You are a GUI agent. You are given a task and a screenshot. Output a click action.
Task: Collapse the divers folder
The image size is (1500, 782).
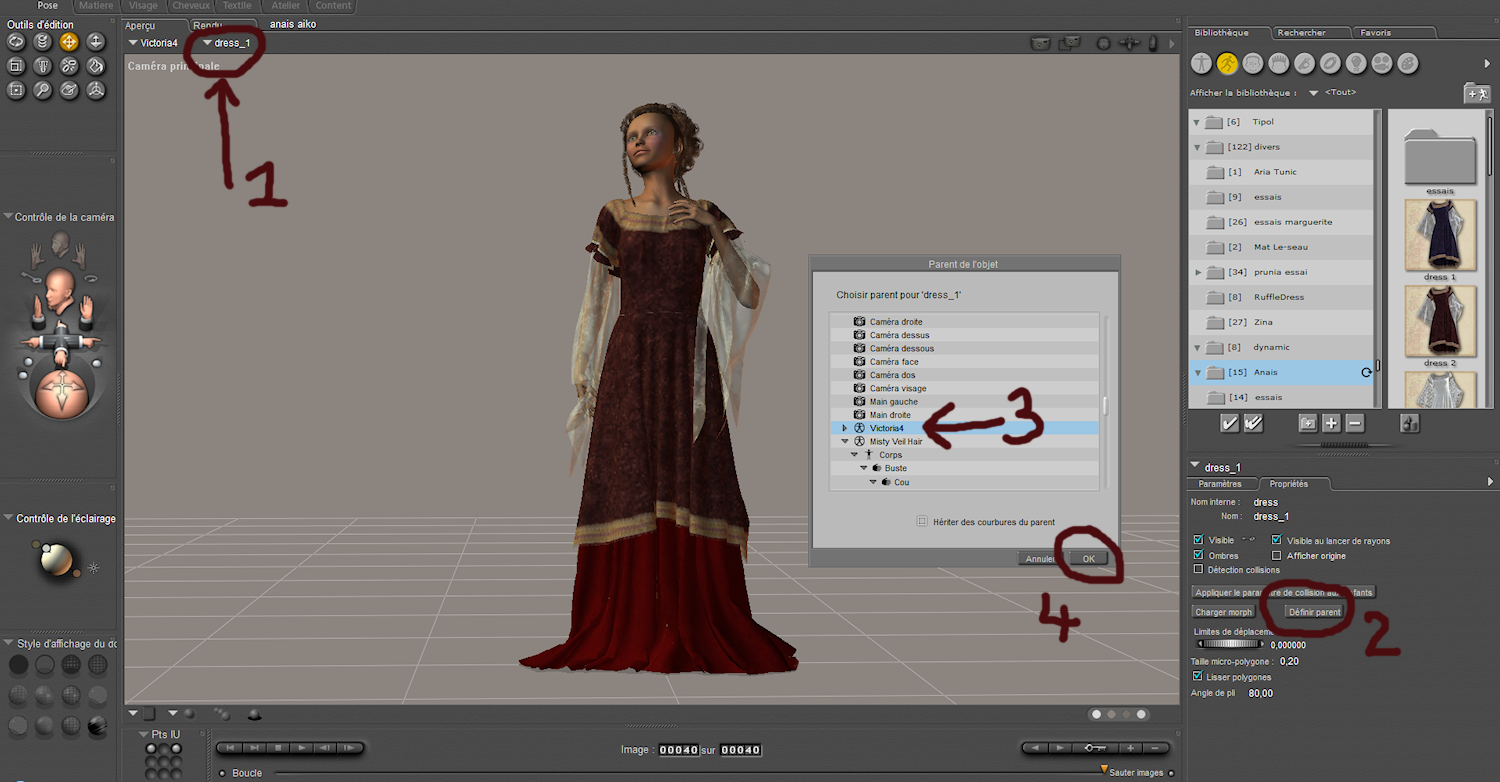tap(1197, 147)
